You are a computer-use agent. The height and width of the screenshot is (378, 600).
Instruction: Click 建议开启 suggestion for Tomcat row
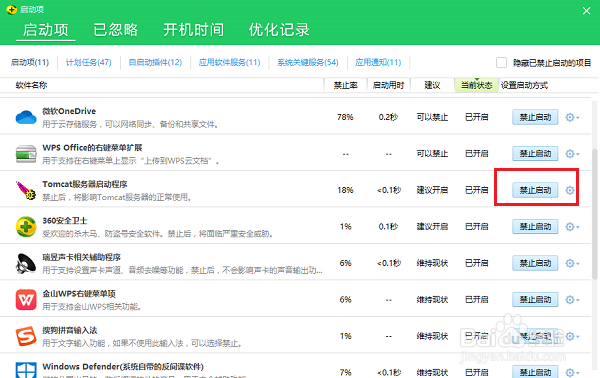432,190
